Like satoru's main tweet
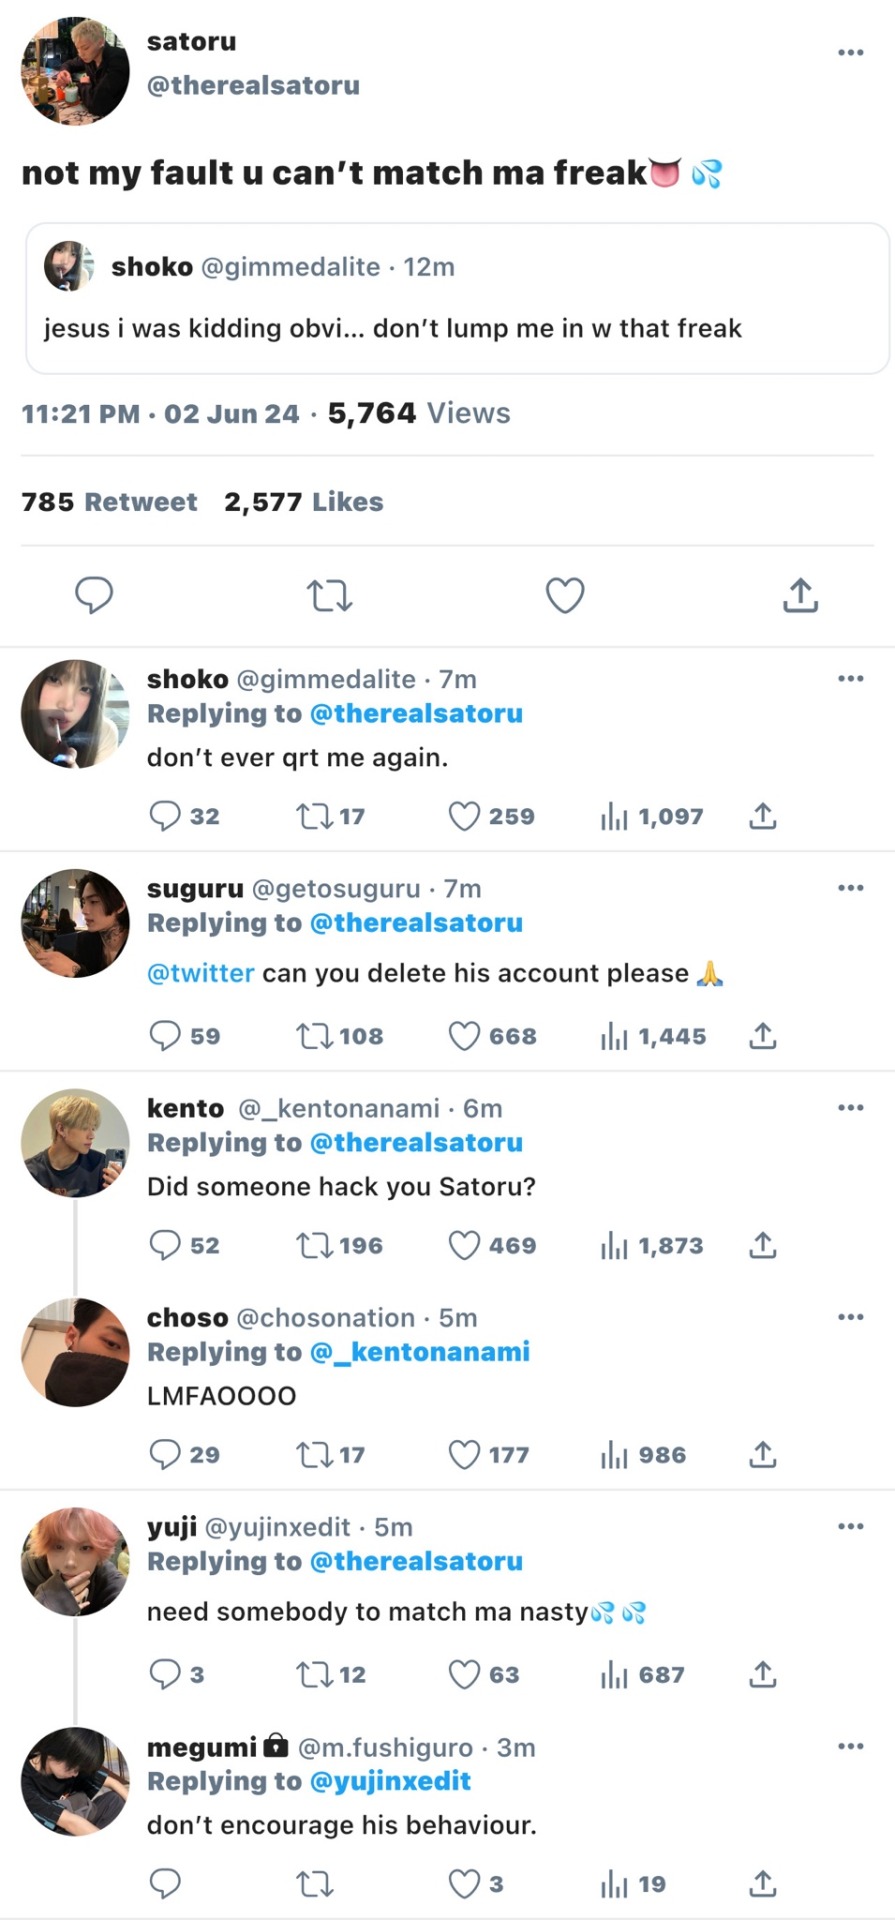 coord(564,596)
